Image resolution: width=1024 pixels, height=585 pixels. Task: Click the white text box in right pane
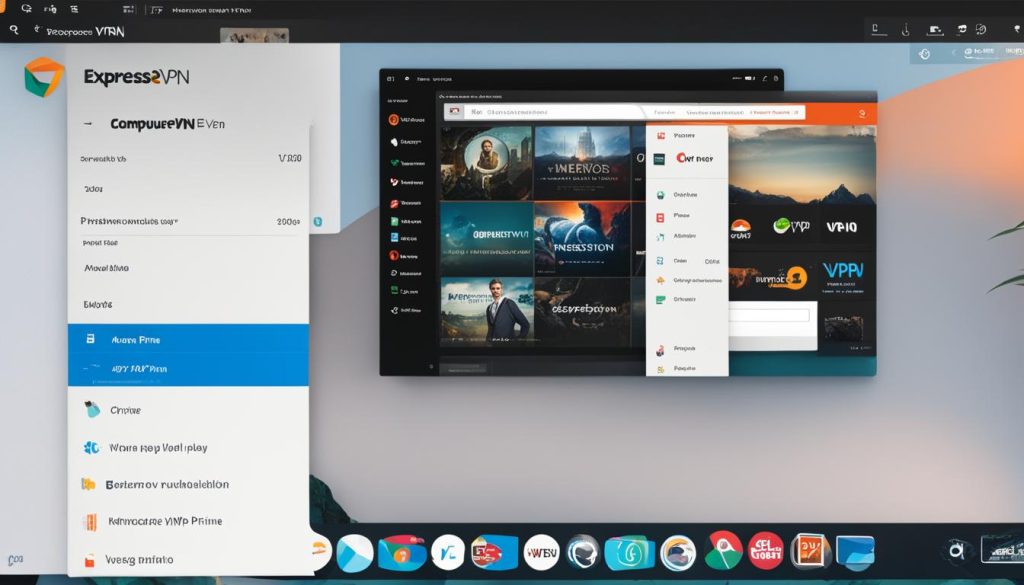pos(769,315)
